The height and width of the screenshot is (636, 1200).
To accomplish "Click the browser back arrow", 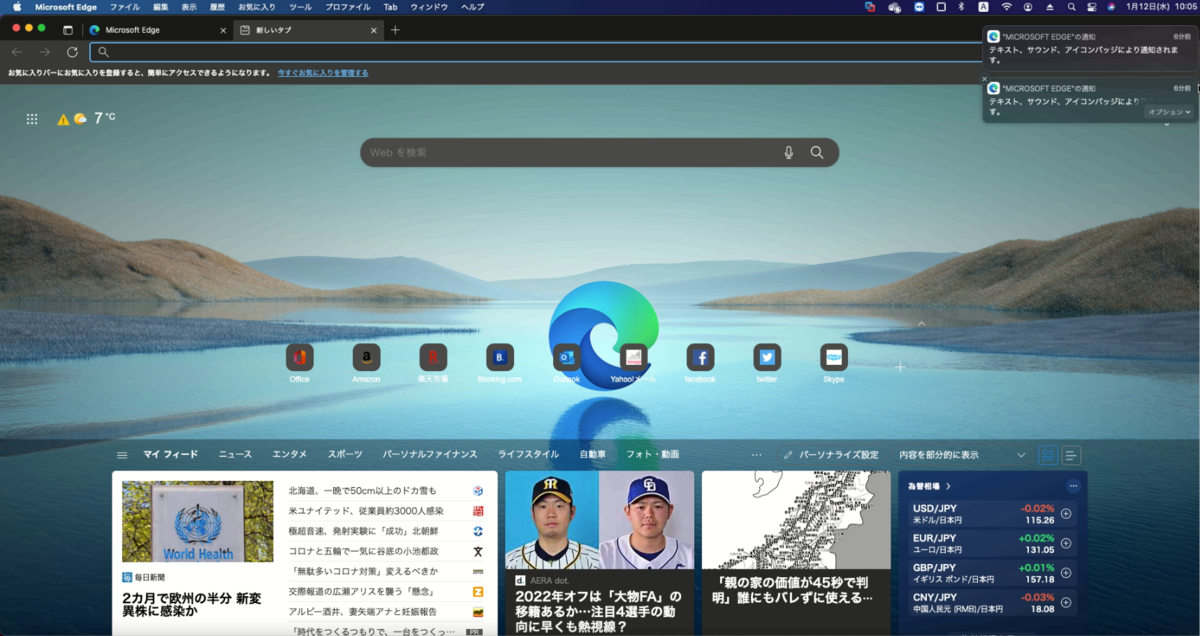I will [x=17, y=52].
